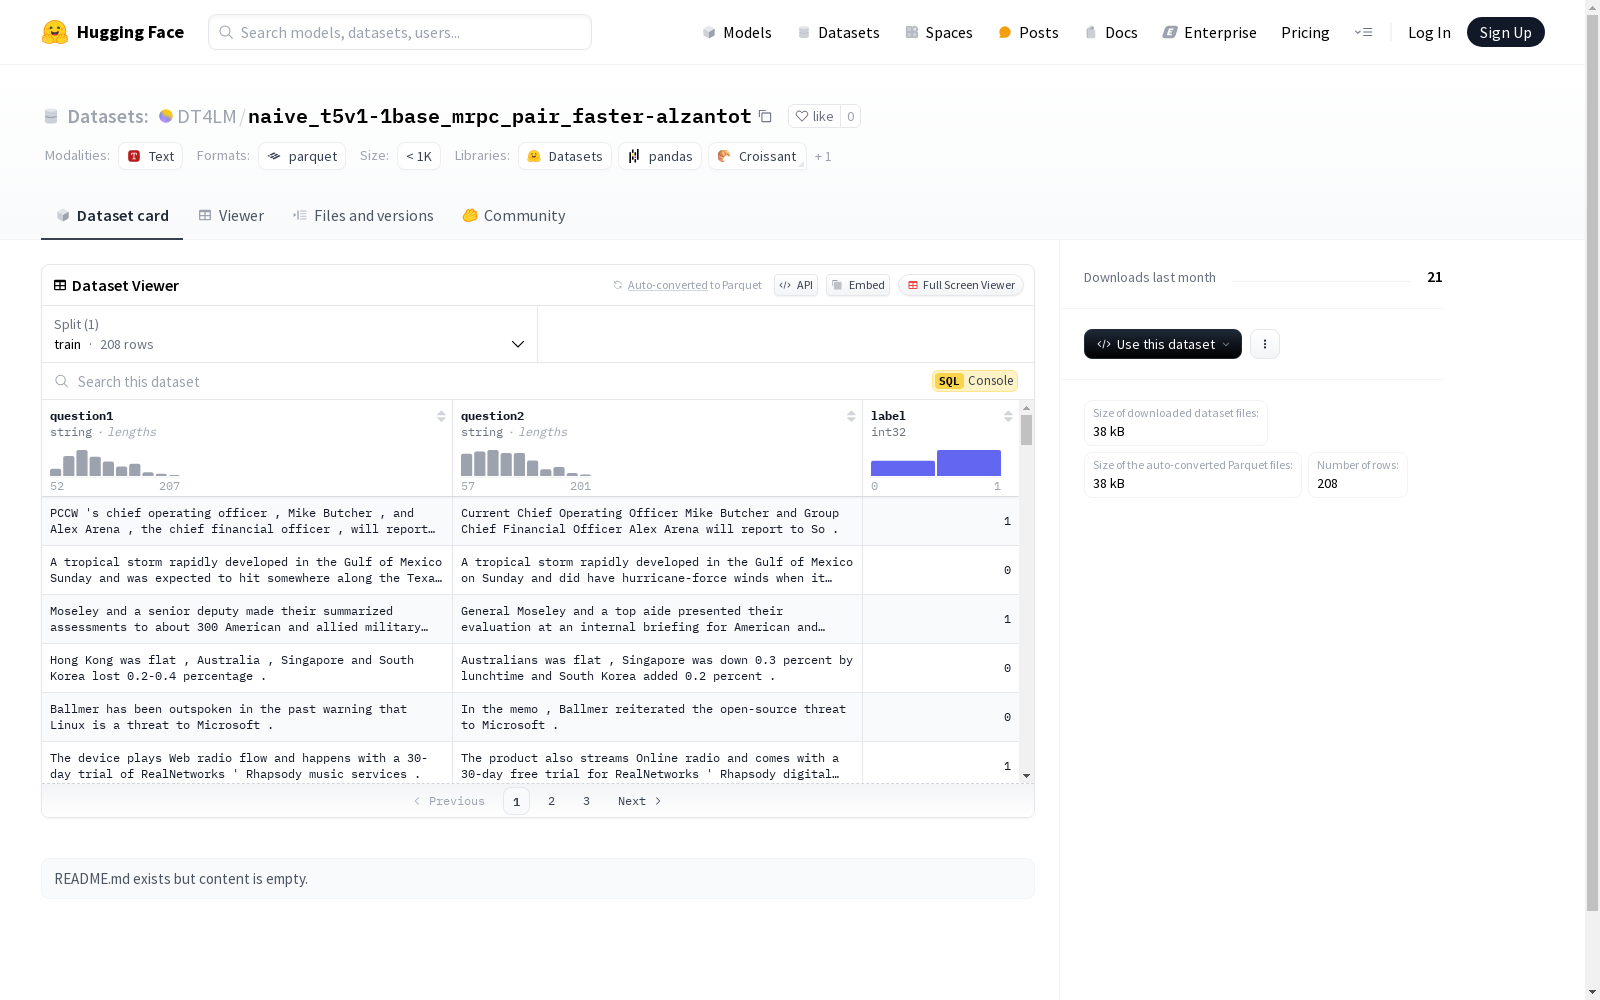The width and height of the screenshot is (1600, 1000).
Task: Open Spaces in top navigation
Action: 939,32
